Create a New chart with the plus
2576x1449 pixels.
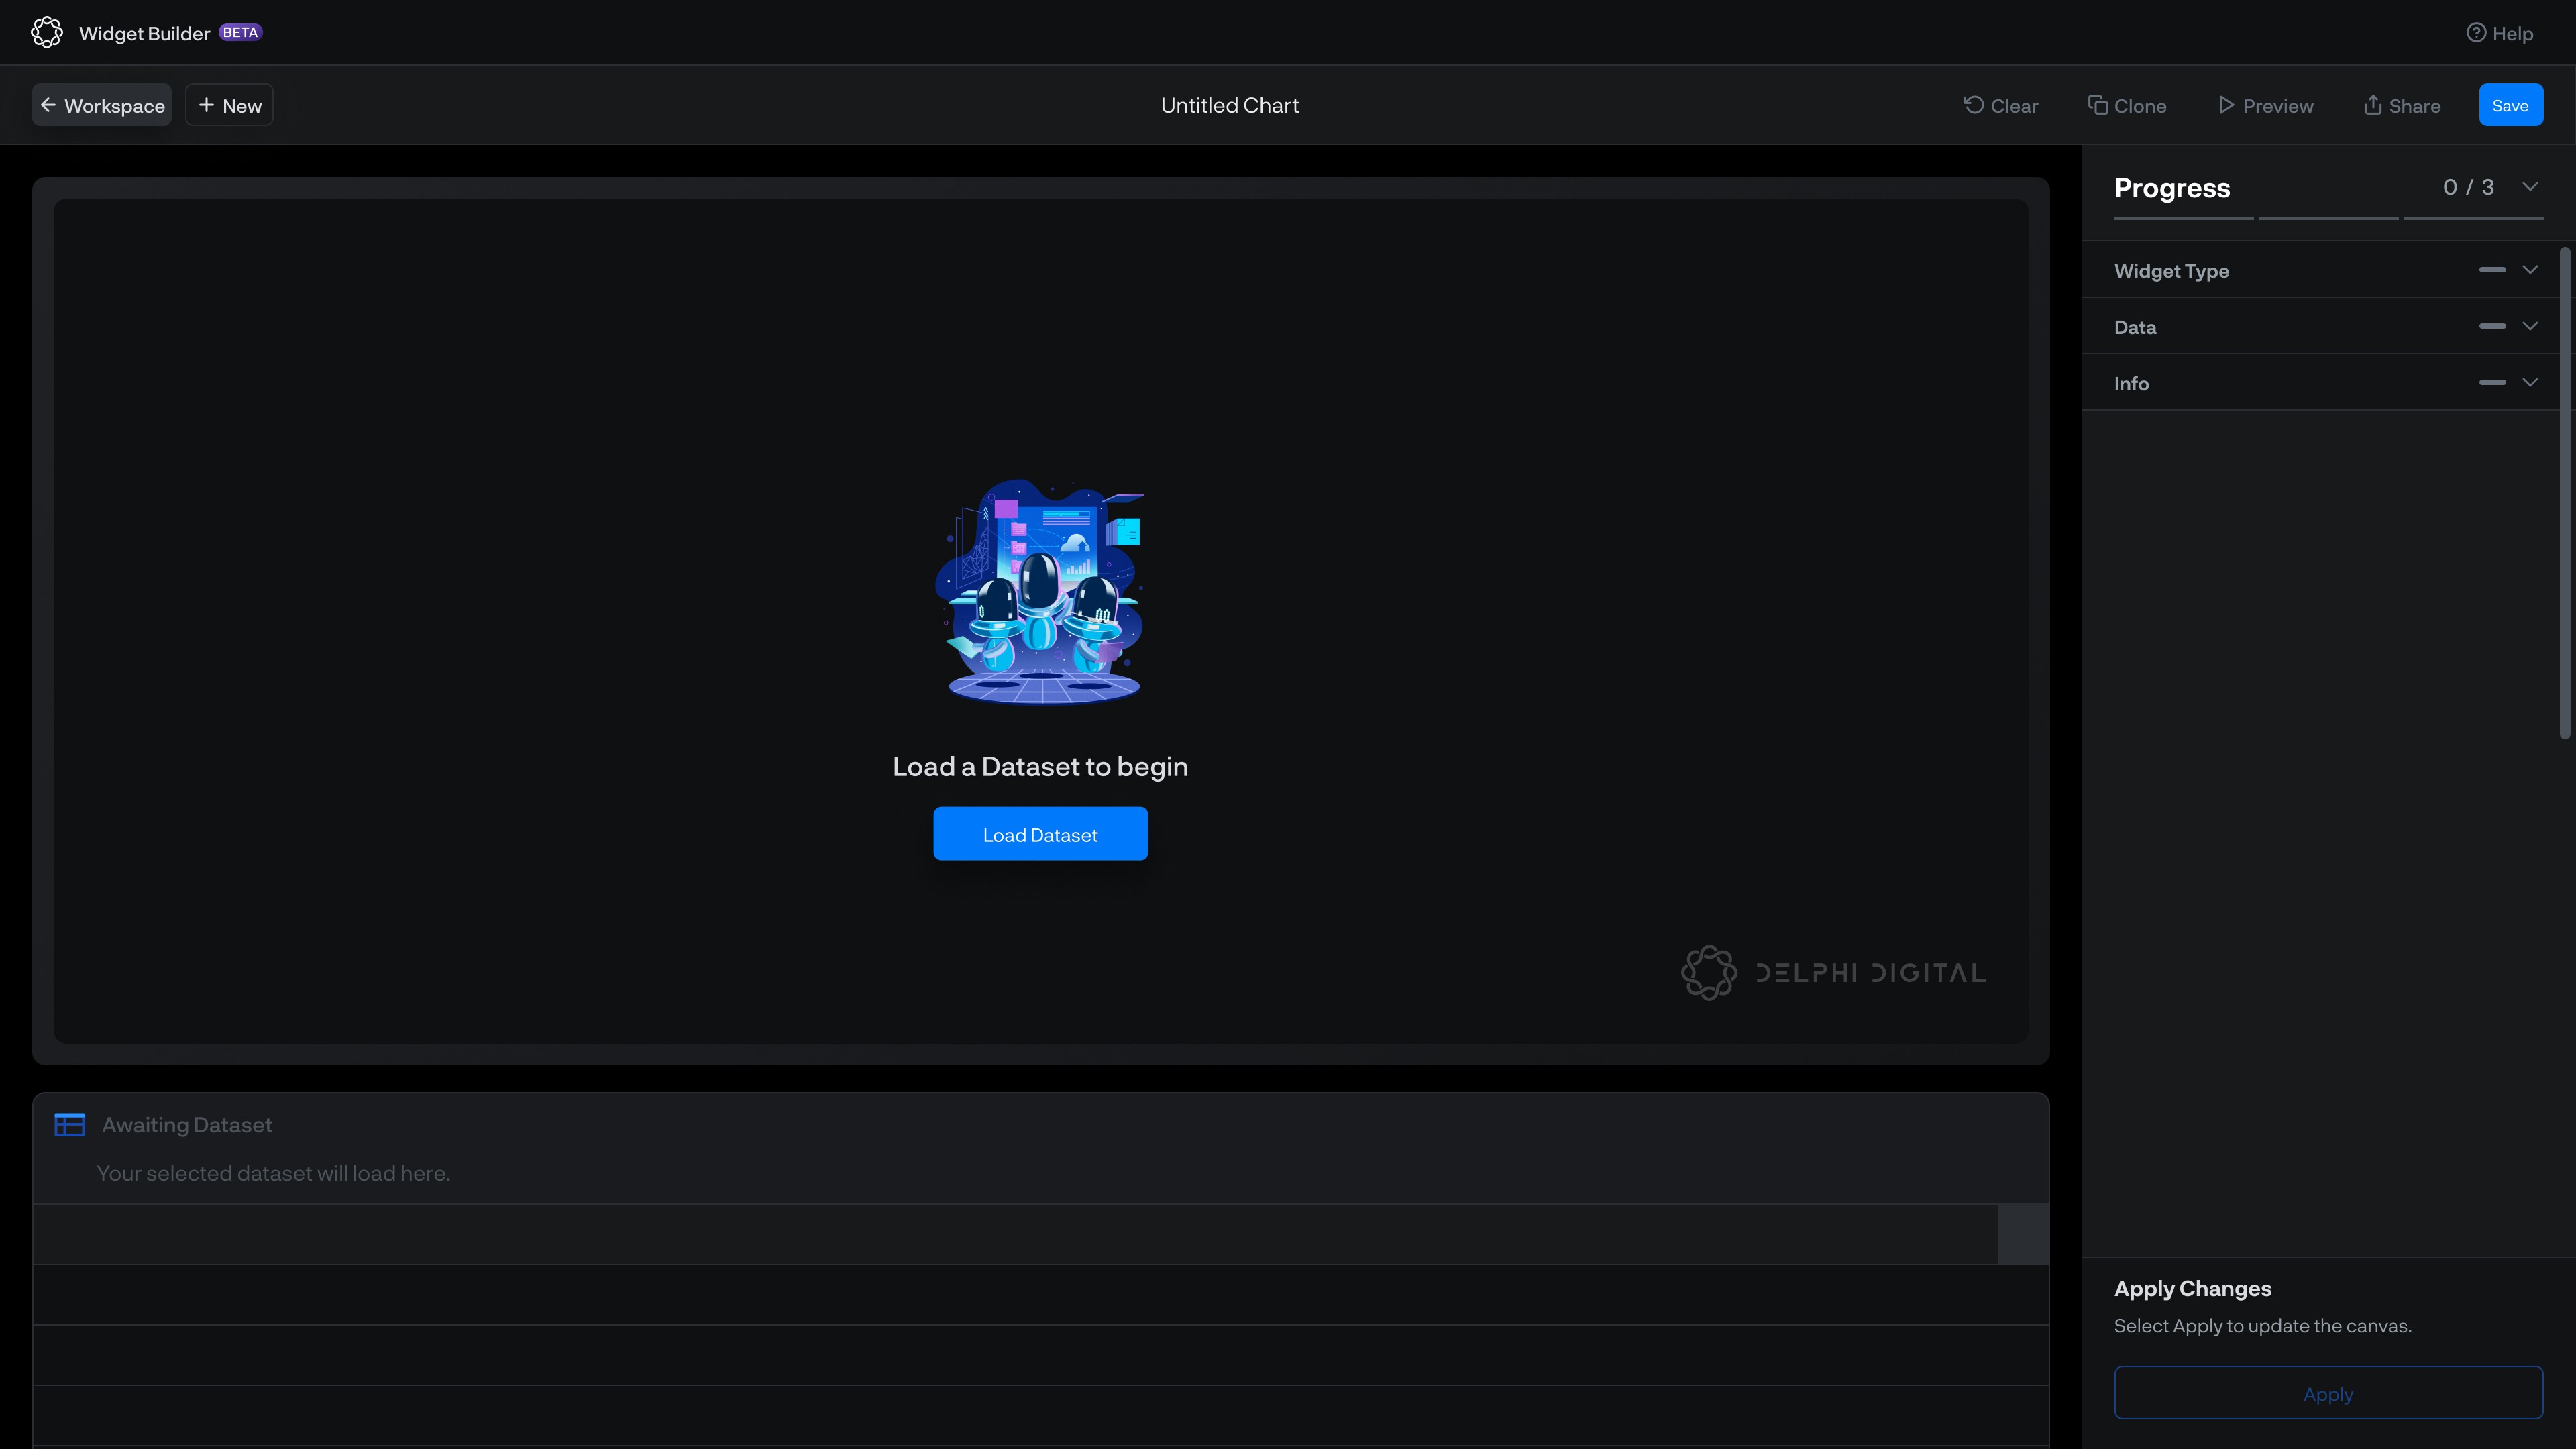click(x=229, y=105)
